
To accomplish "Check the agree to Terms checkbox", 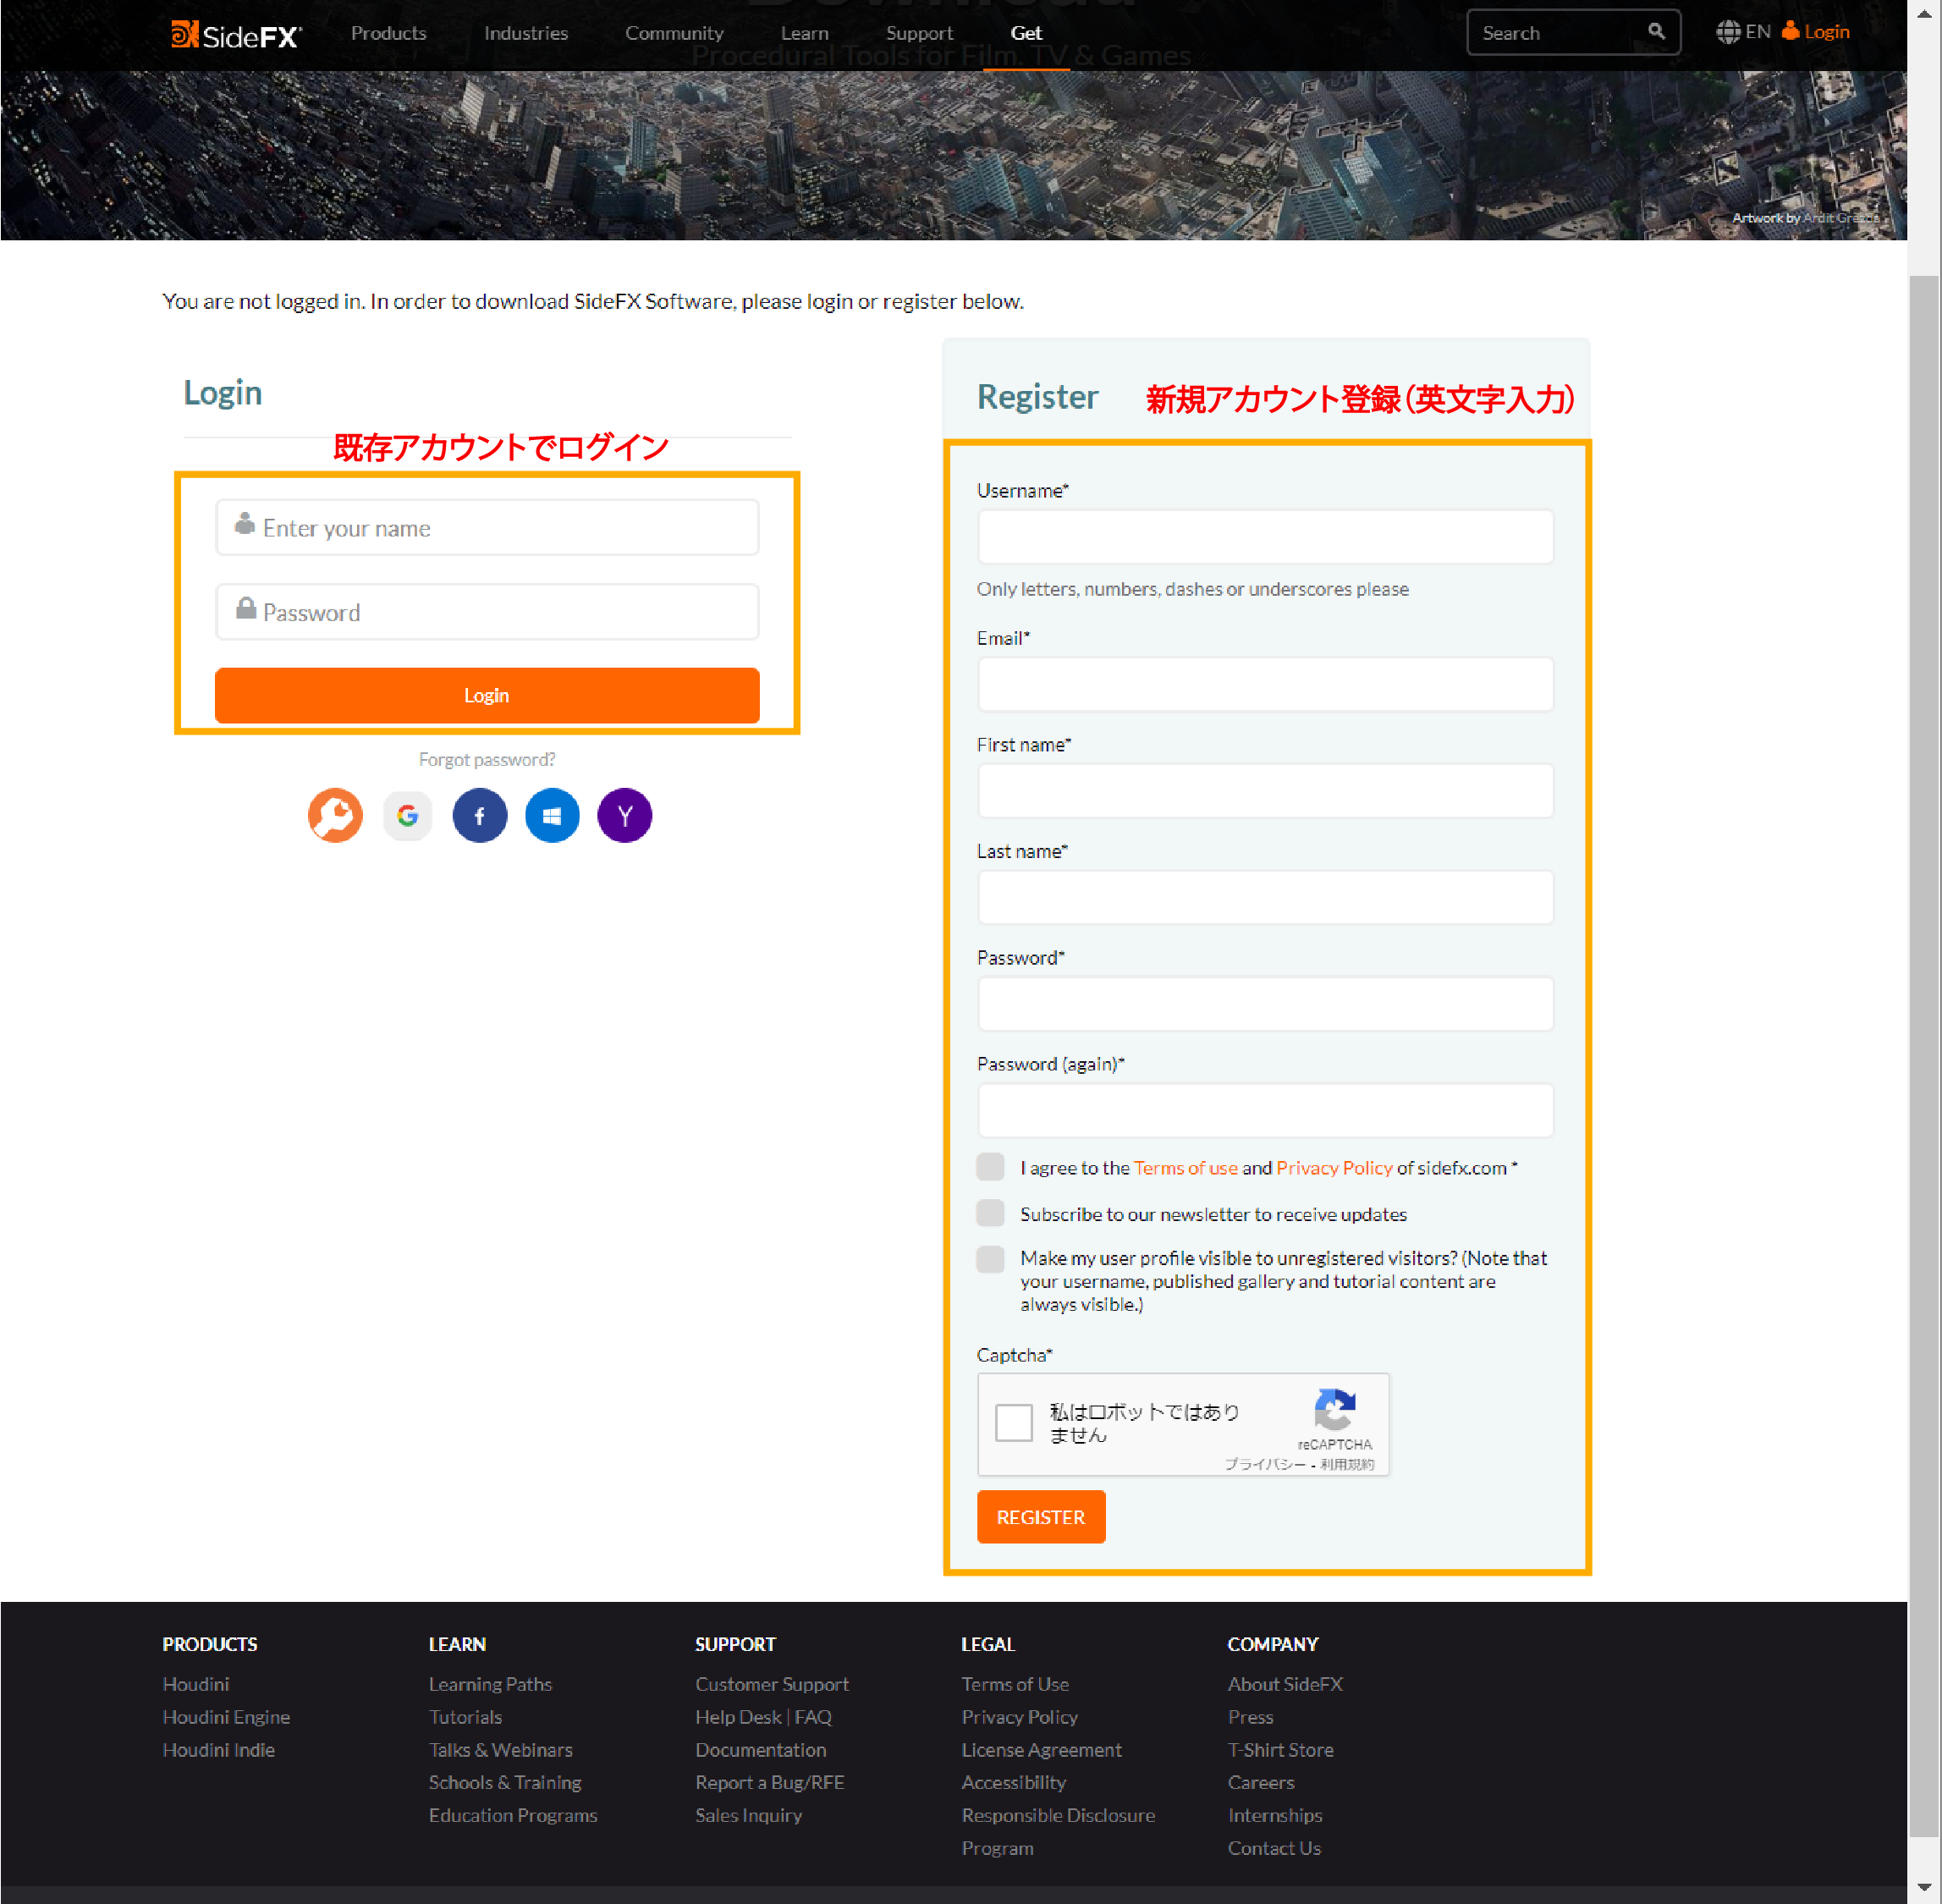I will [990, 1167].
